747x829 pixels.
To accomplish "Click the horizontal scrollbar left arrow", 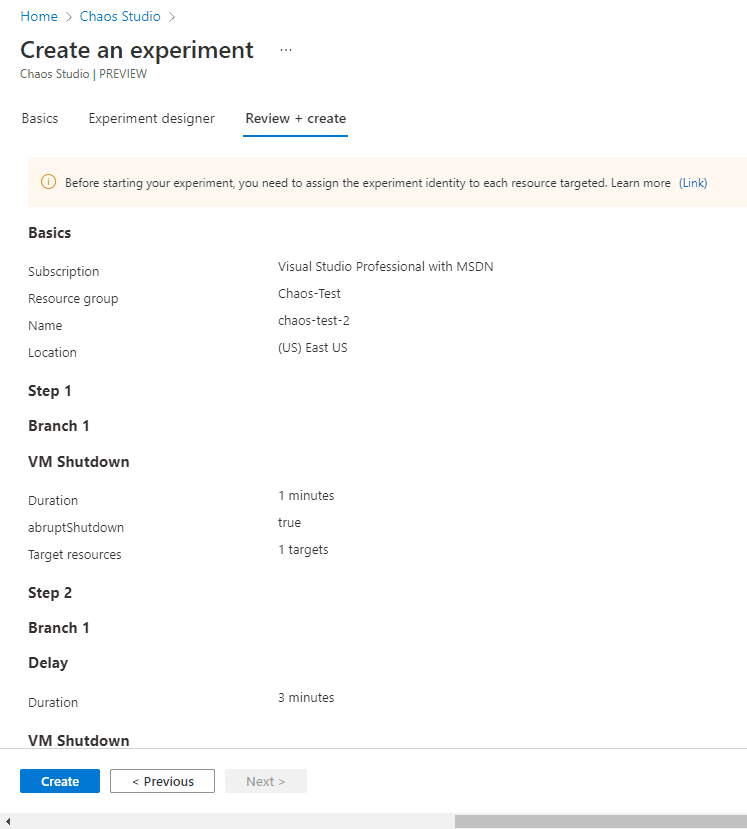I will 7,821.
